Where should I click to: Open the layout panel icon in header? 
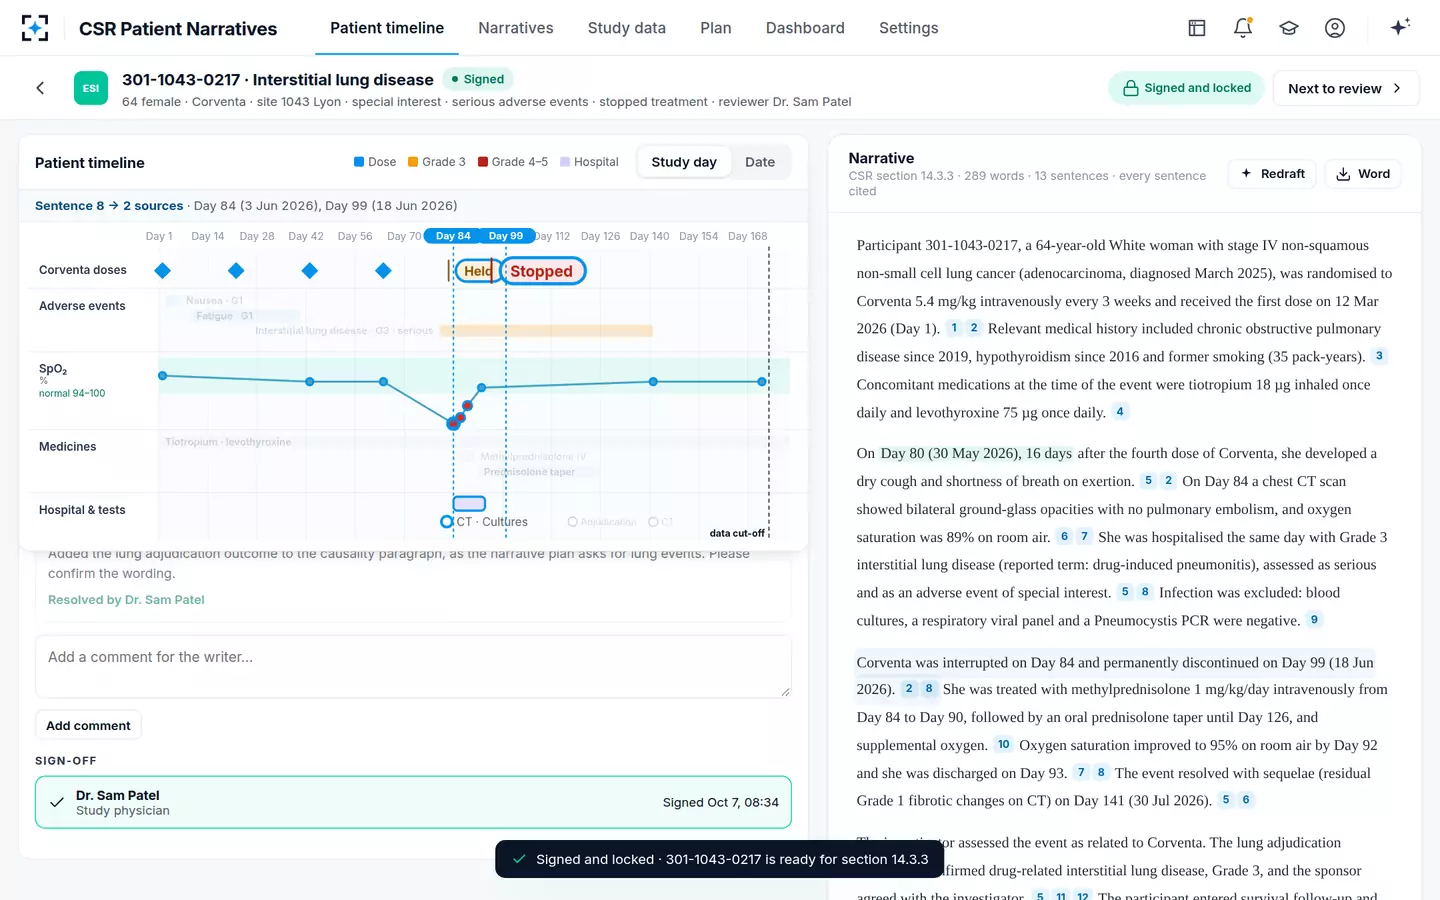[1197, 28]
